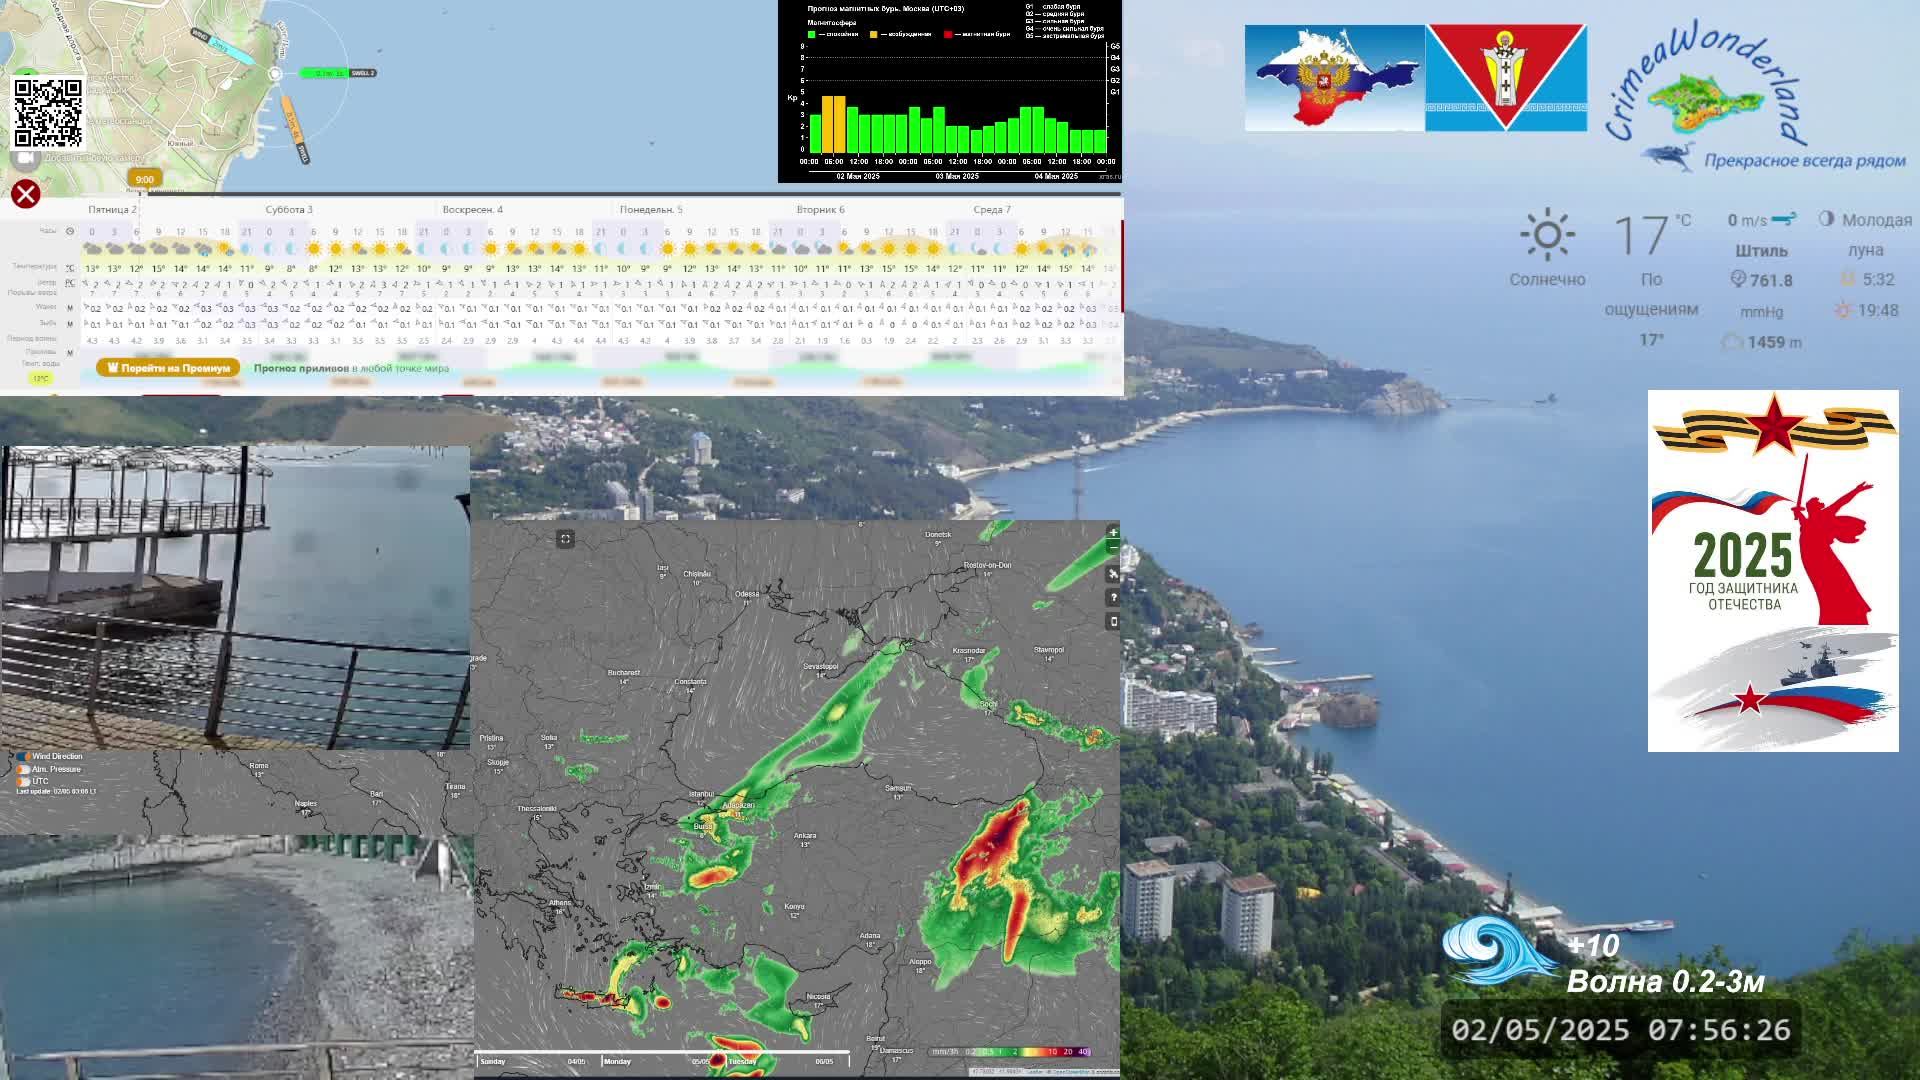This screenshot has height=1080, width=1920.
Task: Click the webcam camera icon on map
Action: 25,158
